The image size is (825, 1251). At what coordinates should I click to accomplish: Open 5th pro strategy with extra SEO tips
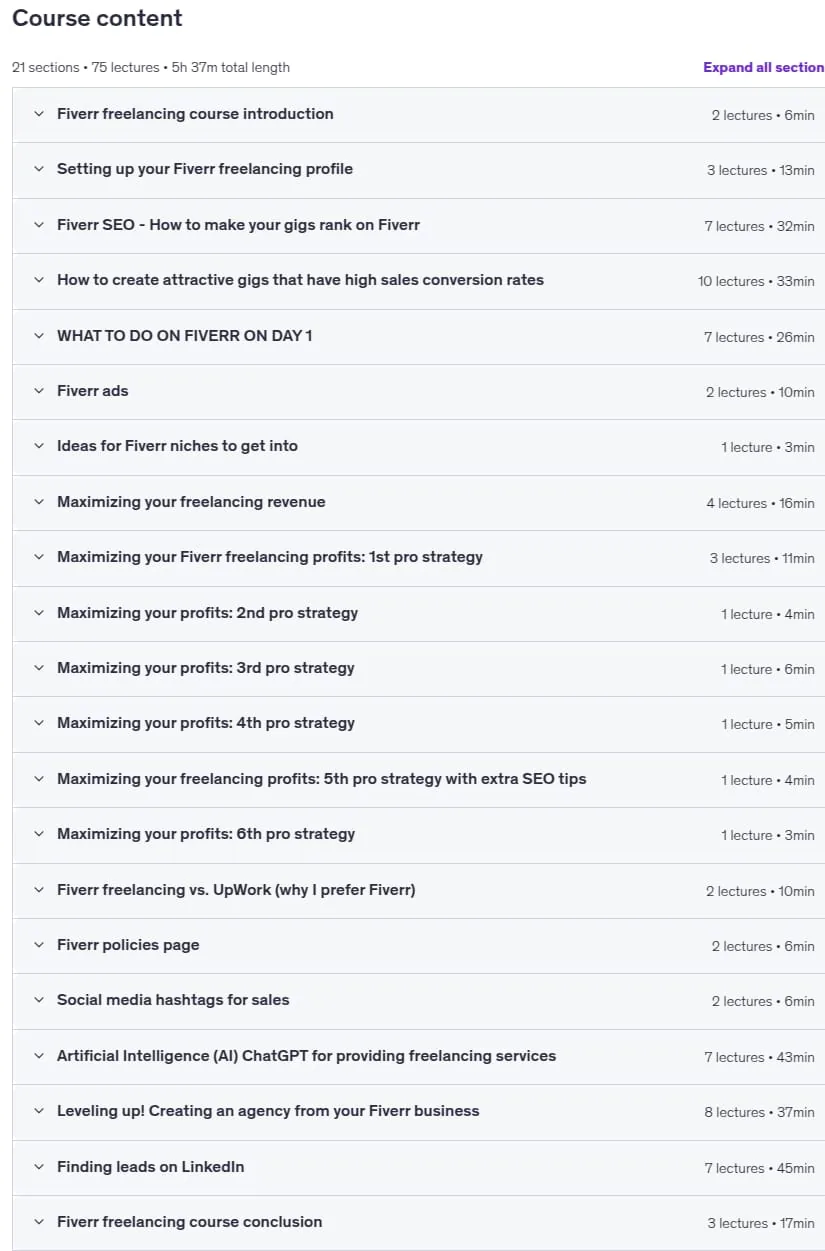[419, 780]
